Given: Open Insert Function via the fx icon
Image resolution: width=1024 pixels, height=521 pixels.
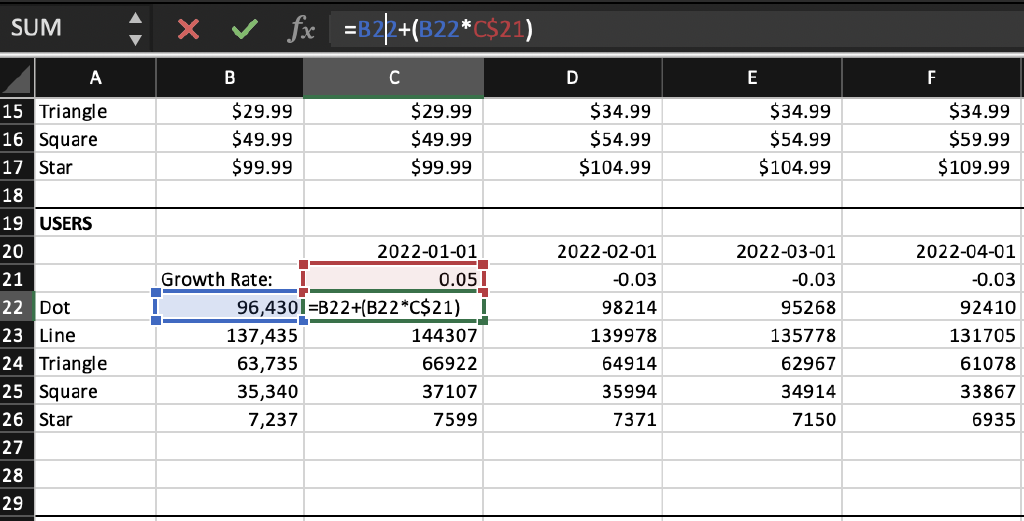Looking at the screenshot, I should 299,30.
